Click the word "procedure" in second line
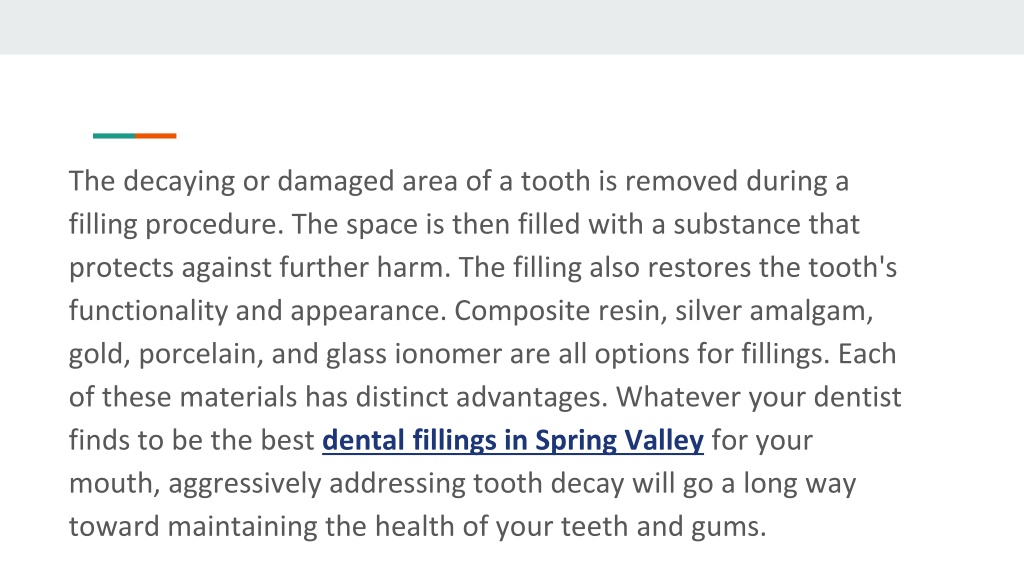Screen dimensions: 1024x576 (x=210, y=225)
